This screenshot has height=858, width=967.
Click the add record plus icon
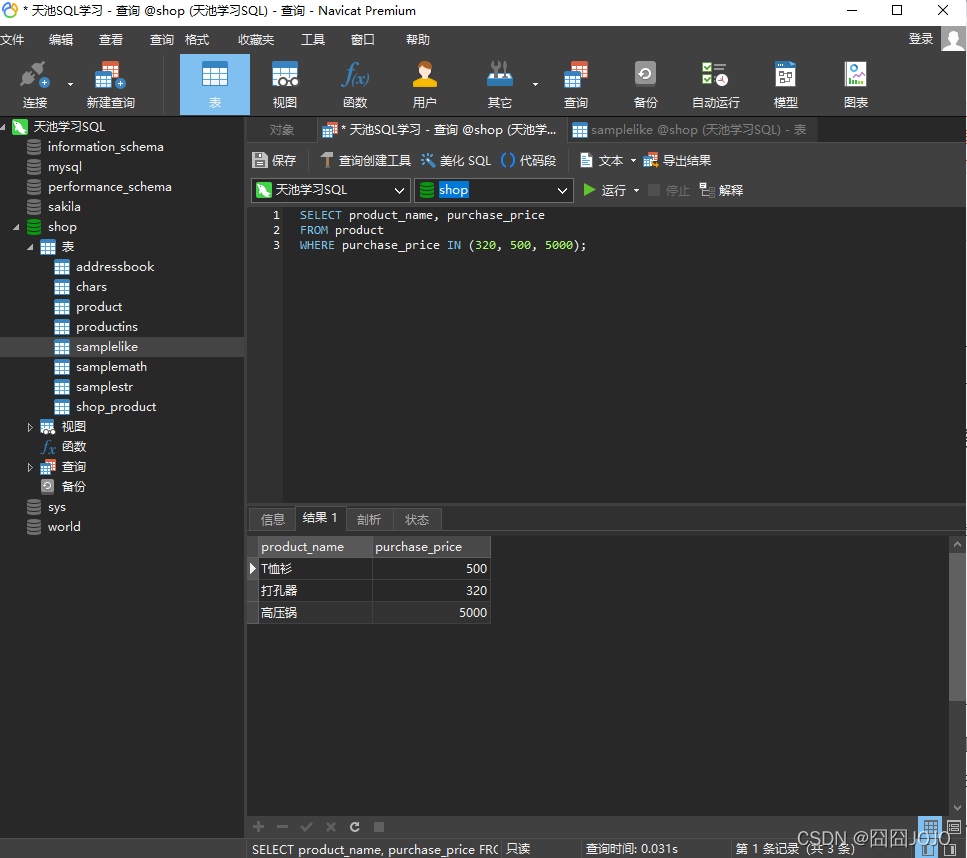(258, 827)
